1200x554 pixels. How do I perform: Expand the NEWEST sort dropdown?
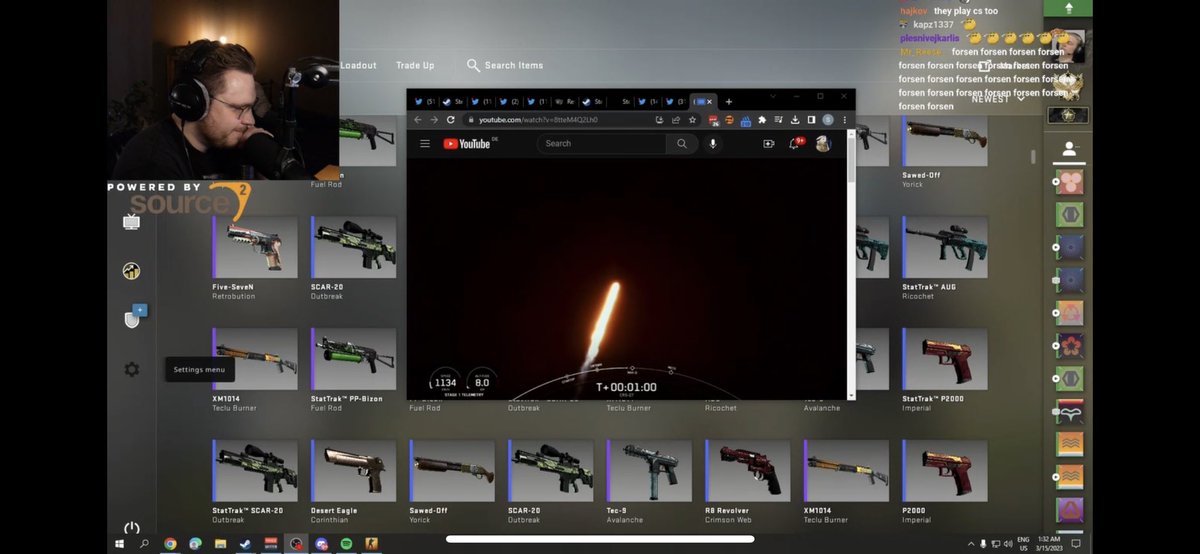pos(998,98)
